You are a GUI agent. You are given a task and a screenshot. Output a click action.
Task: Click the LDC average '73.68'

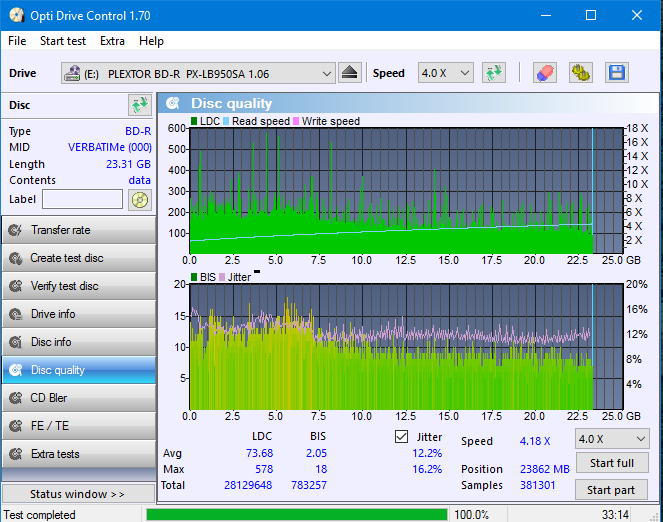pyautogui.click(x=259, y=453)
